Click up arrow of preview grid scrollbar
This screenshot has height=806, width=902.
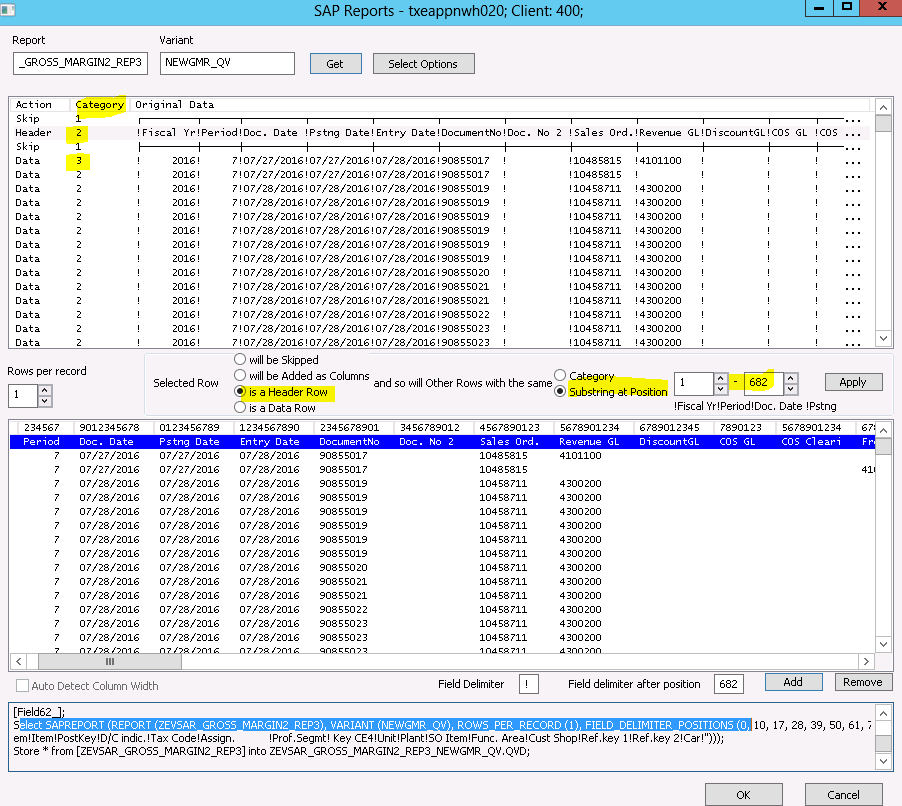click(883, 430)
